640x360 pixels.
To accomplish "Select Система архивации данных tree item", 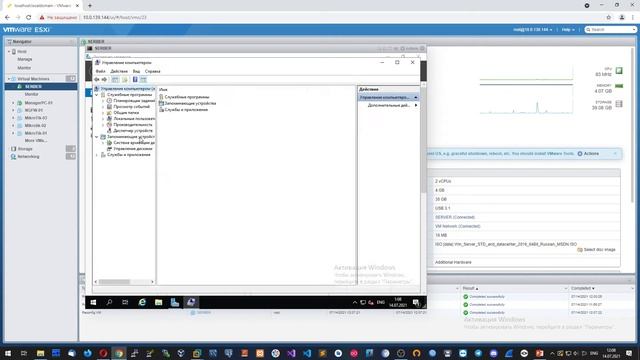I will 131,143.
